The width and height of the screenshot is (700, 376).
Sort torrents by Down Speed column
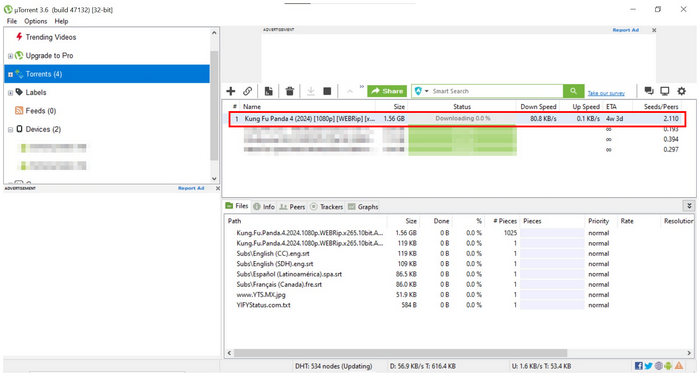(538, 107)
